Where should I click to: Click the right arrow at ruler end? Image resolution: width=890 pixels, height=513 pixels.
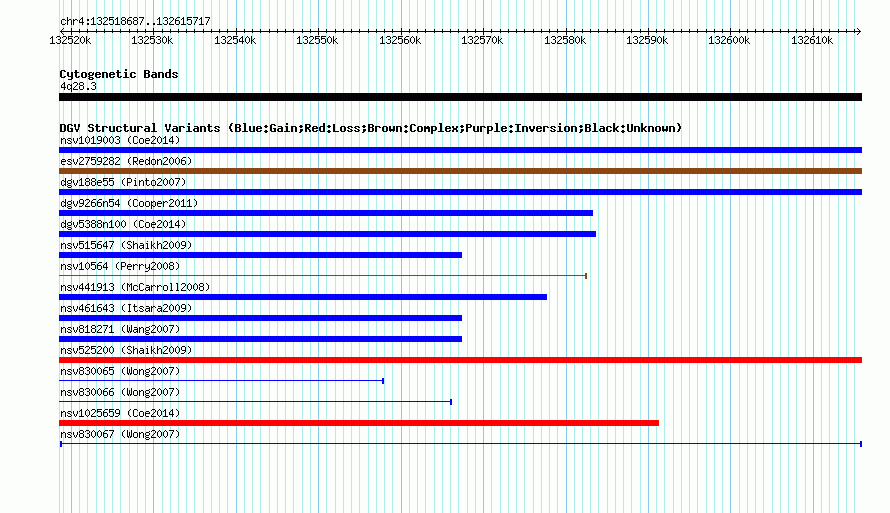tap(859, 31)
